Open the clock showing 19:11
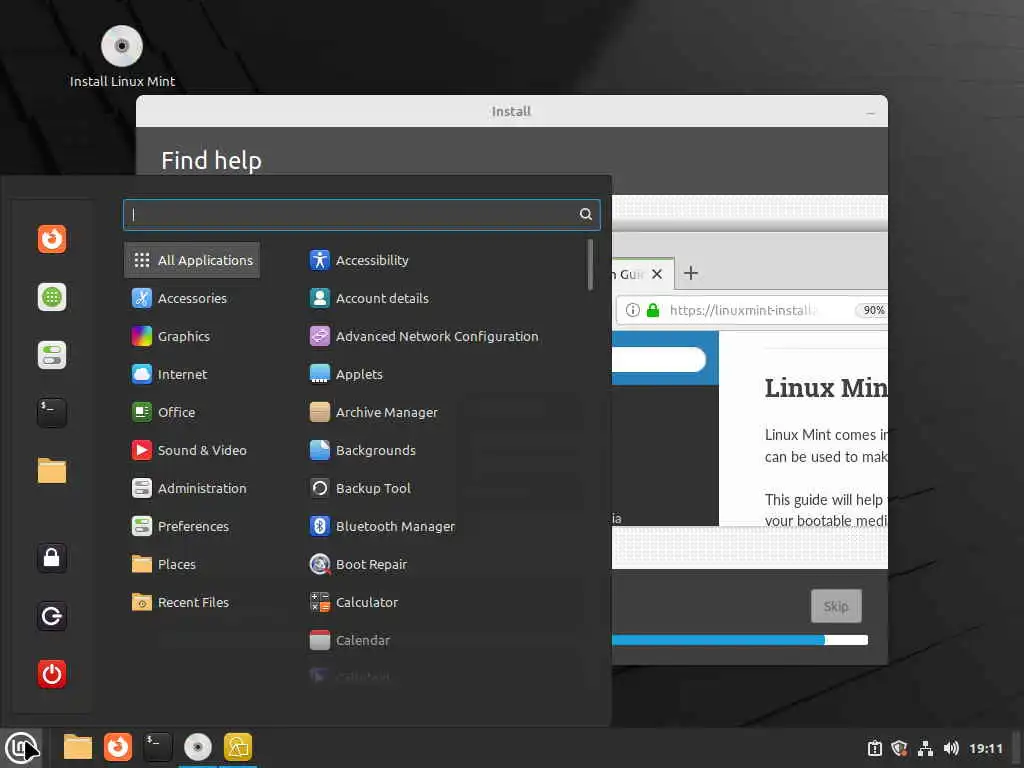Viewport: 1024px width, 768px height. [x=985, y=748]
